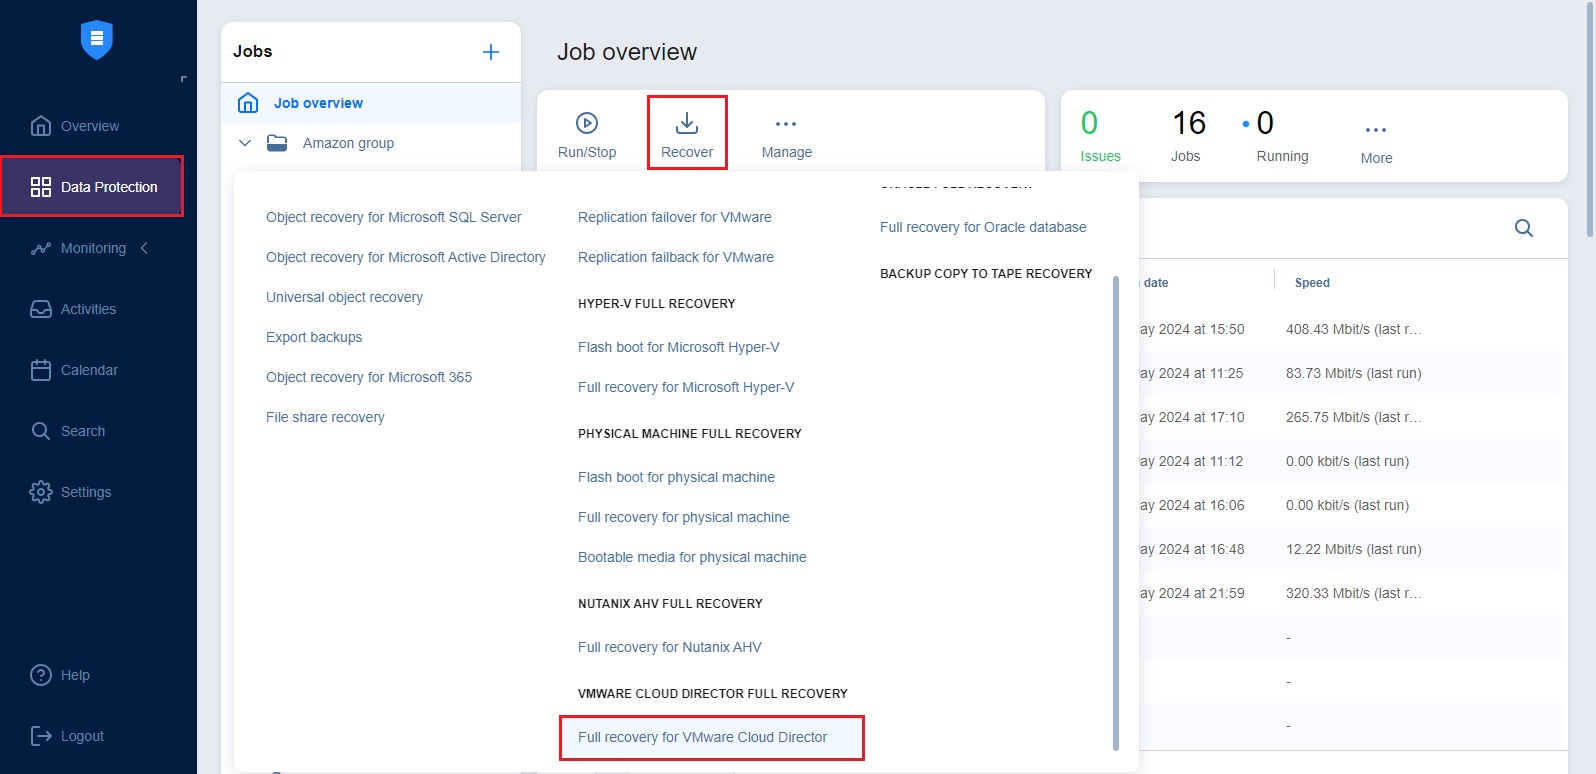1596x774 pixels.
Task: Open the Manage three-dots menu
Action: click(x=786, y=124)
